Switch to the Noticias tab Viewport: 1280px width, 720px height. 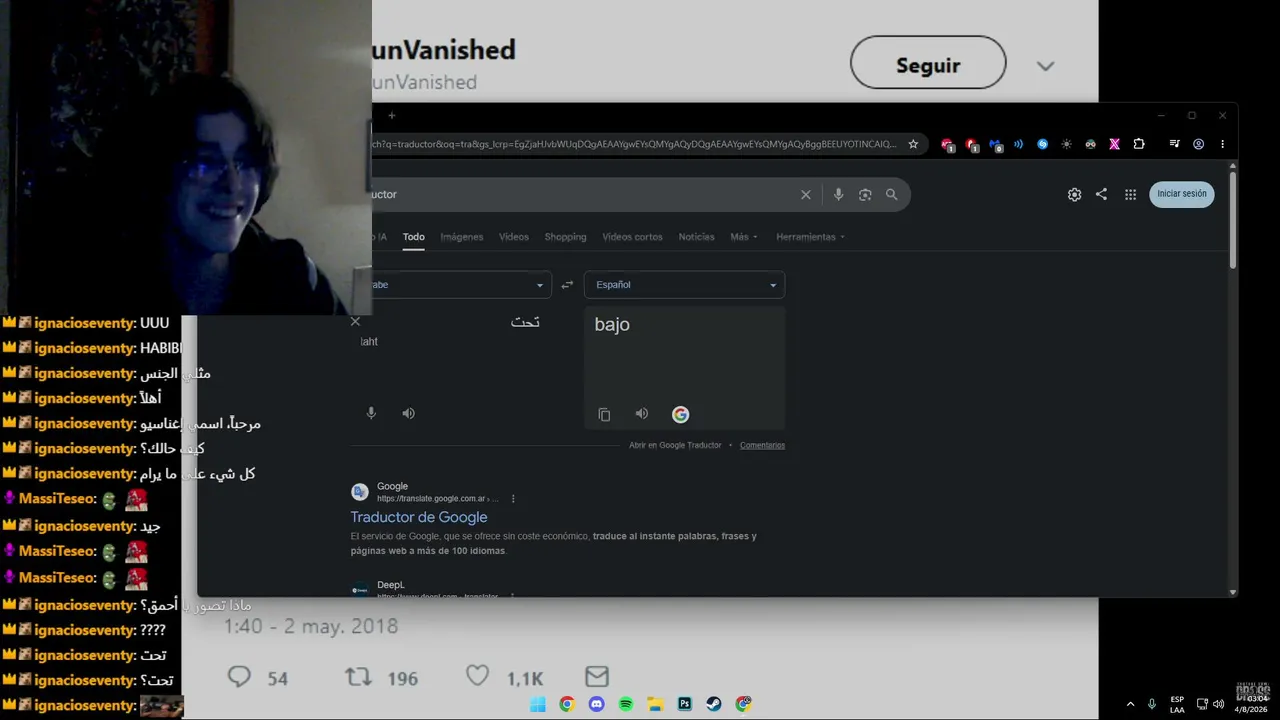(x=696, y=237)
